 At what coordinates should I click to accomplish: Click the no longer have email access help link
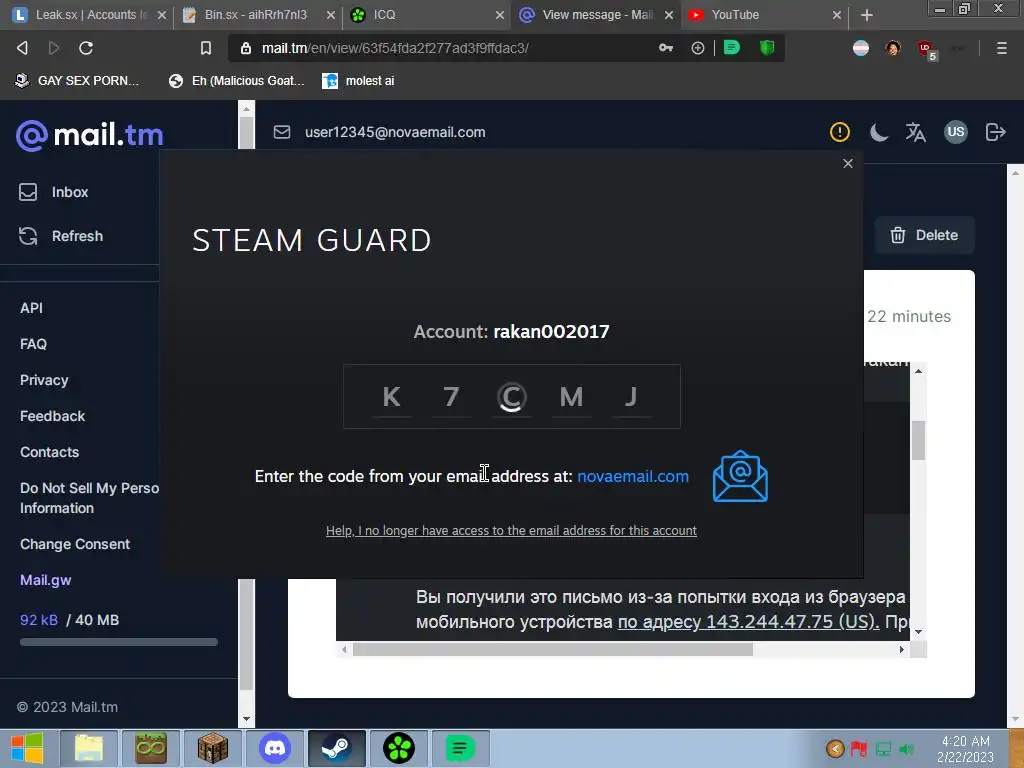pyautogui.click(x=511, y=530)
